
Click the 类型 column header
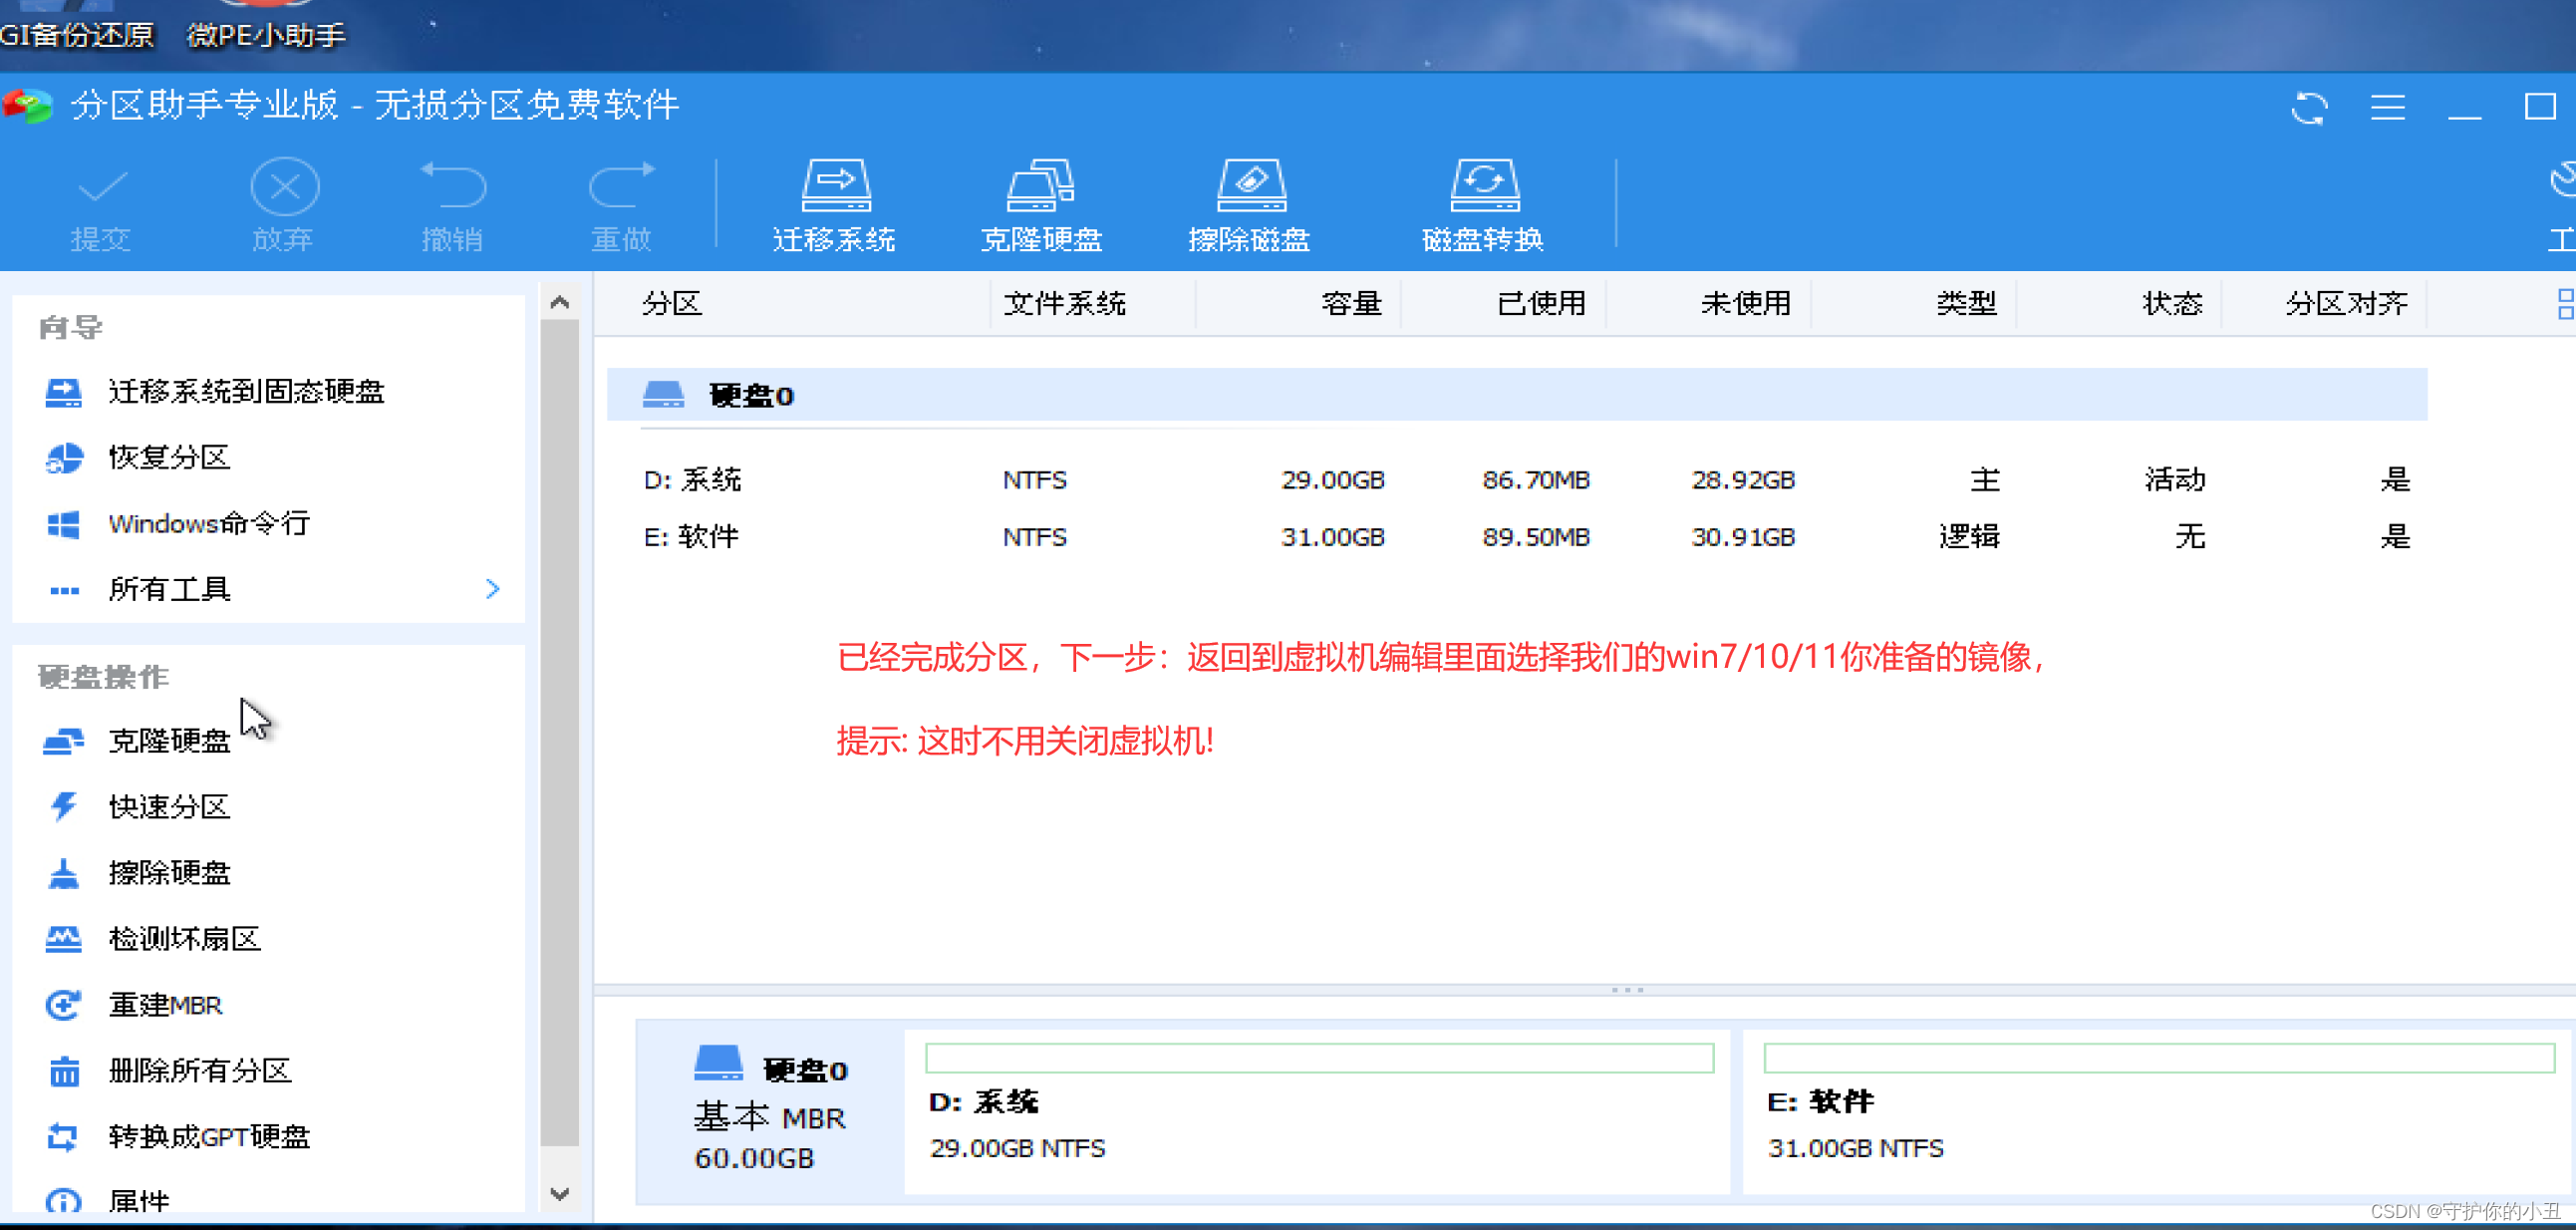pyautogui.click(x=1966, y=303)
